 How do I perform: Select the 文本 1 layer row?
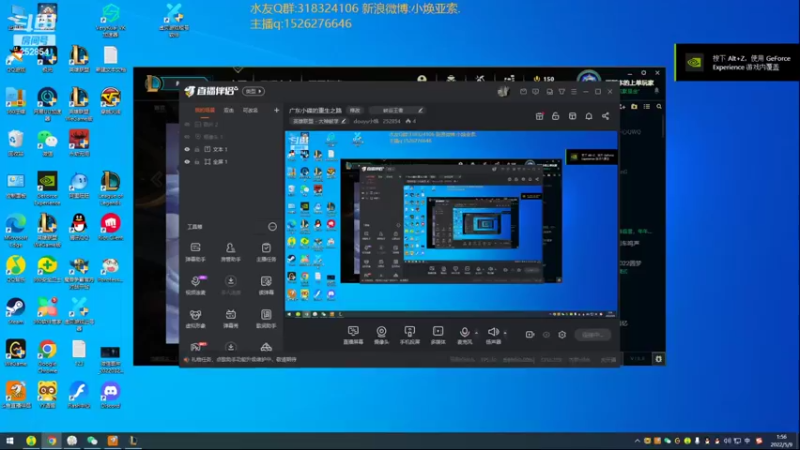click(231, 149)
